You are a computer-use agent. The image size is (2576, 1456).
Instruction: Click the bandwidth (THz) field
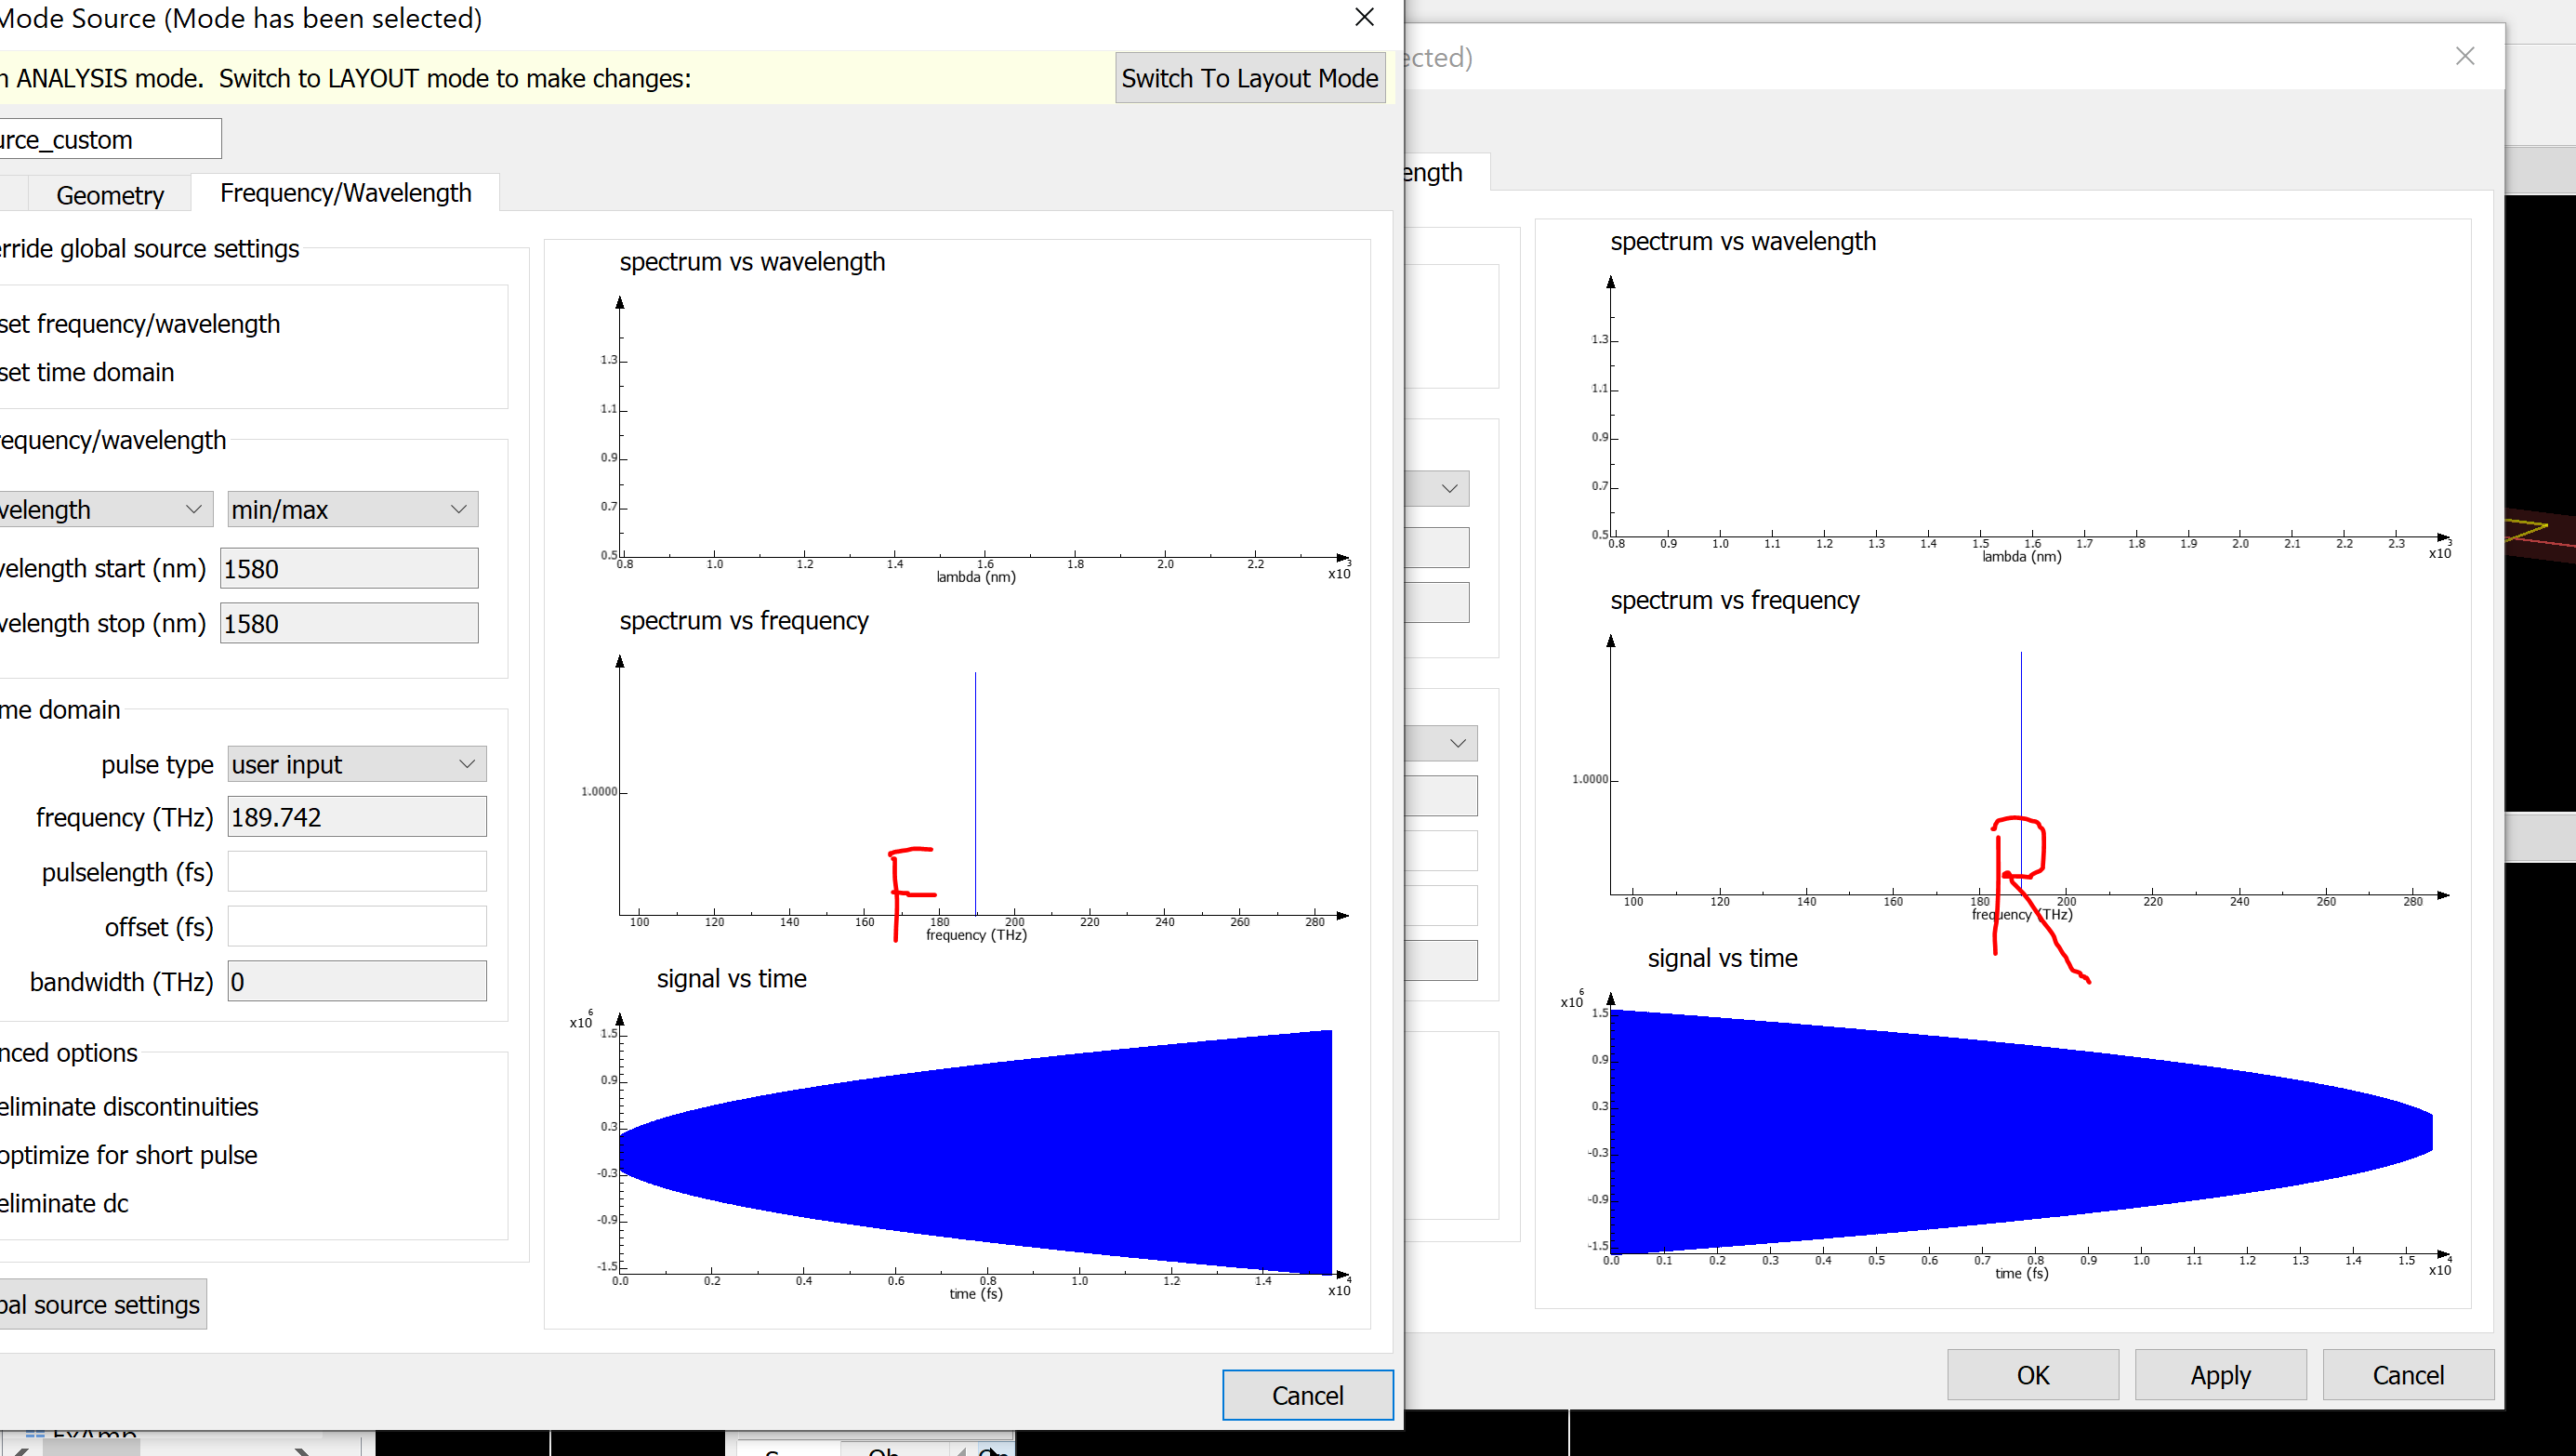click(x=356, y=982)
